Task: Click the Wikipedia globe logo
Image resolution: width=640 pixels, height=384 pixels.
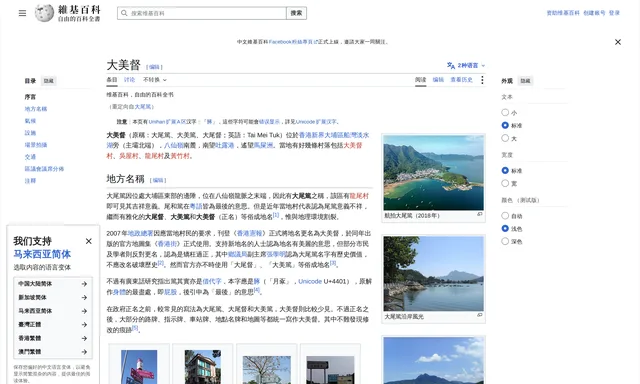Action: [x=44, y=13]
